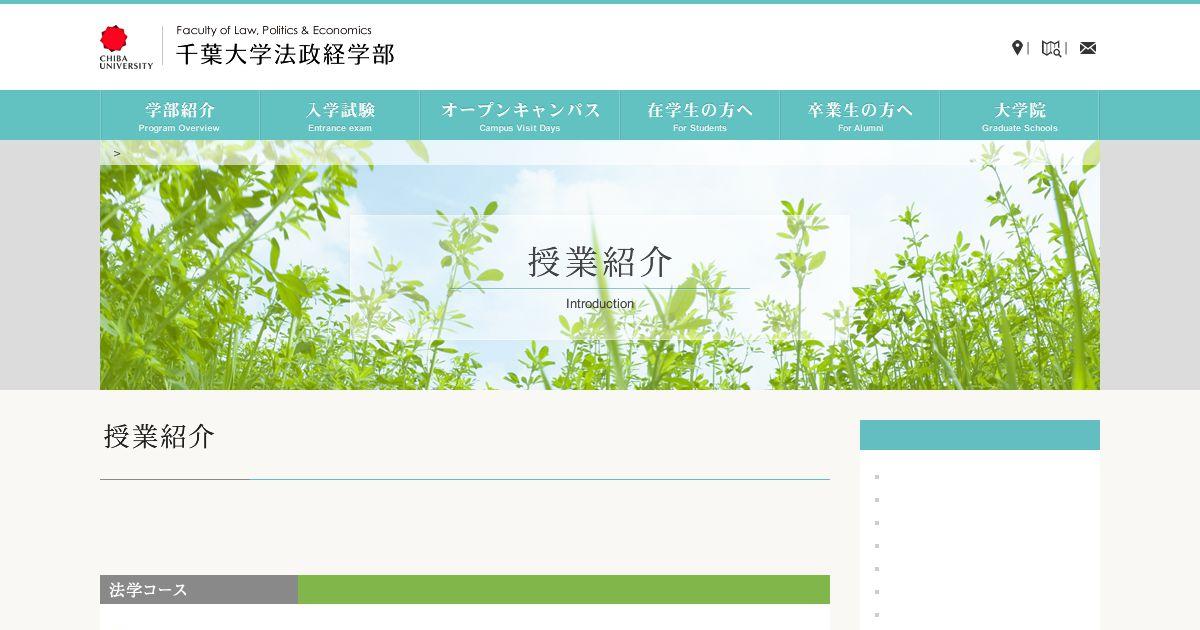Image resolution: width=1200 pixels, height=630 pixels.
Task: Open 入学試験 Entrance exam menu
Action: (340, 115)
